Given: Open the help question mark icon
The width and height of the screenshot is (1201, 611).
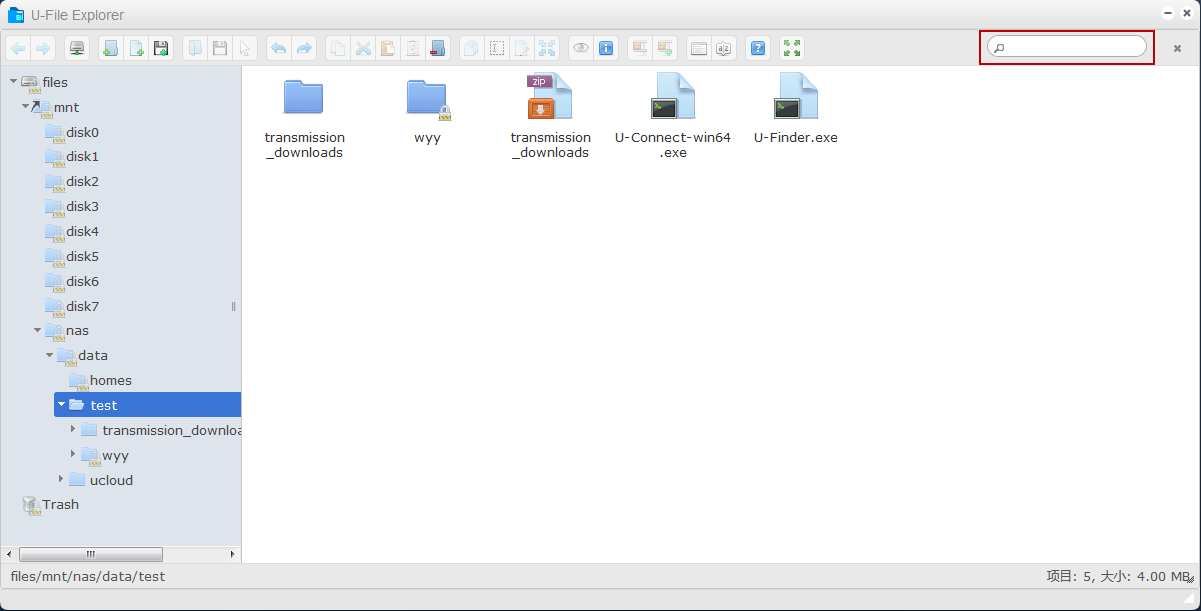Looking at the screenshot, I should click(x=758, y=48).
